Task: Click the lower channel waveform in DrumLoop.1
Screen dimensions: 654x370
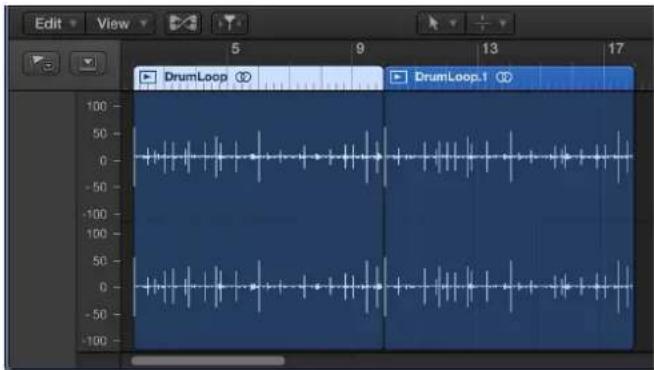Action: point(509,287)
